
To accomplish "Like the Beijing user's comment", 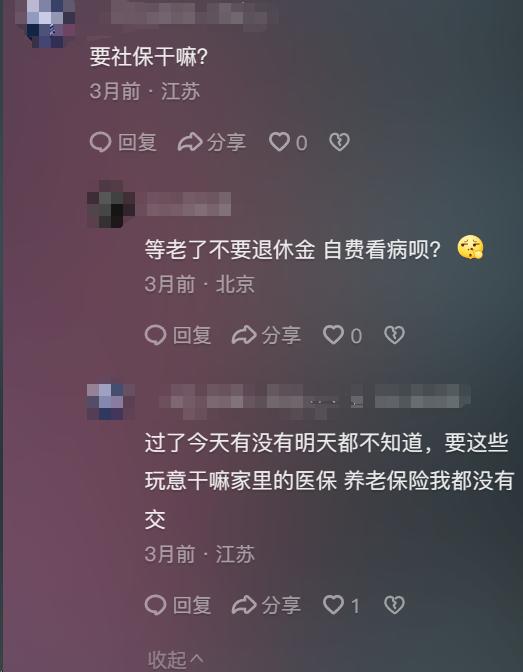I will pyautogui.click(x=343, y=335).
